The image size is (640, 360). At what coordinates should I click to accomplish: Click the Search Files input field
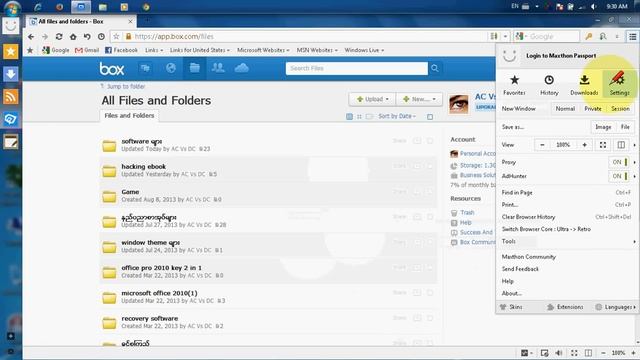coord(356,68)
